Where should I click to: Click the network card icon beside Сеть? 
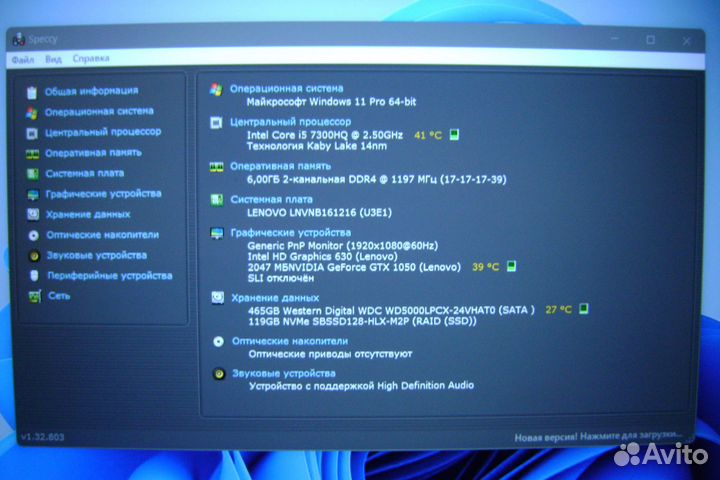[35, 296]
